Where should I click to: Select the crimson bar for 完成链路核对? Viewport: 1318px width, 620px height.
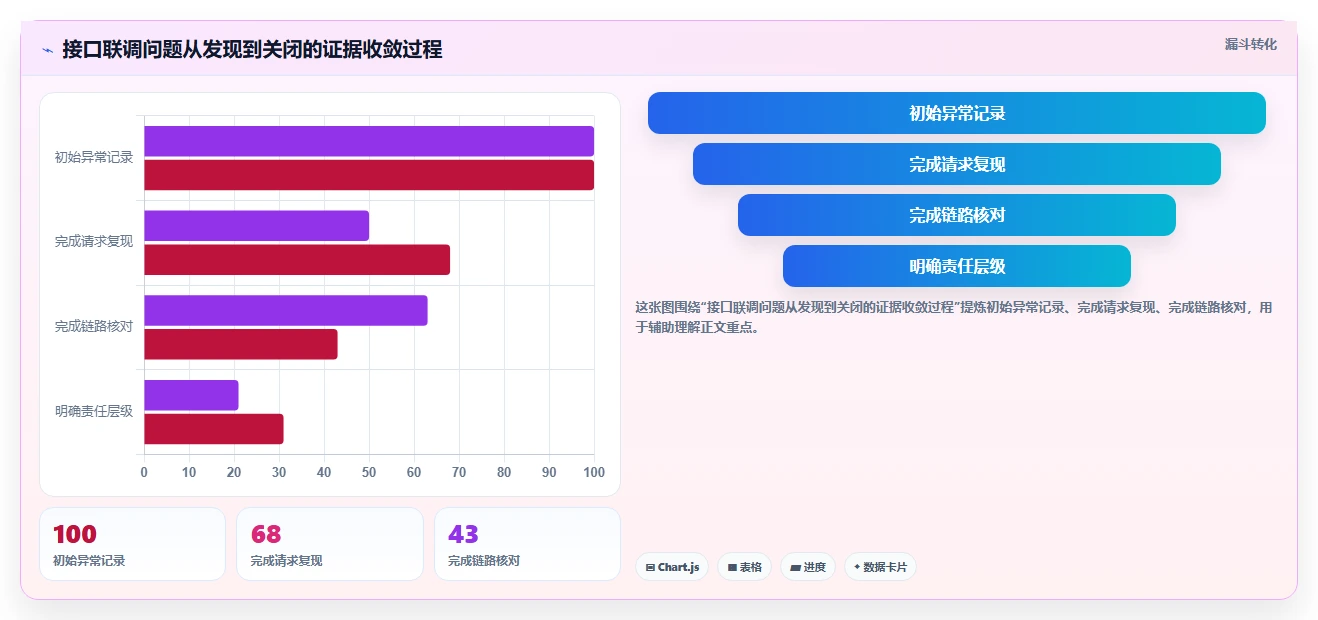coord(241,344)
